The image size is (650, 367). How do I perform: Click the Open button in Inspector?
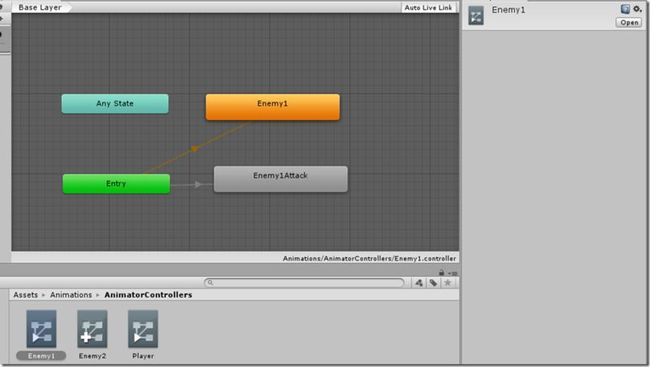629,23
